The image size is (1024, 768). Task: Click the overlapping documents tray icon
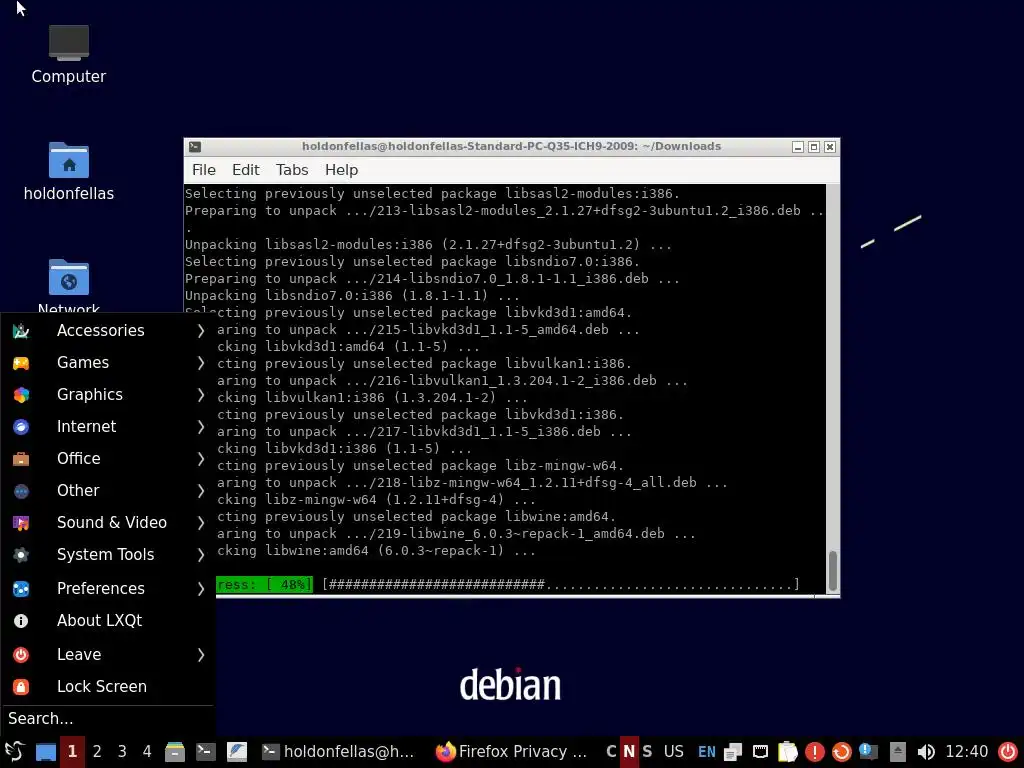(x=733, y=752)
